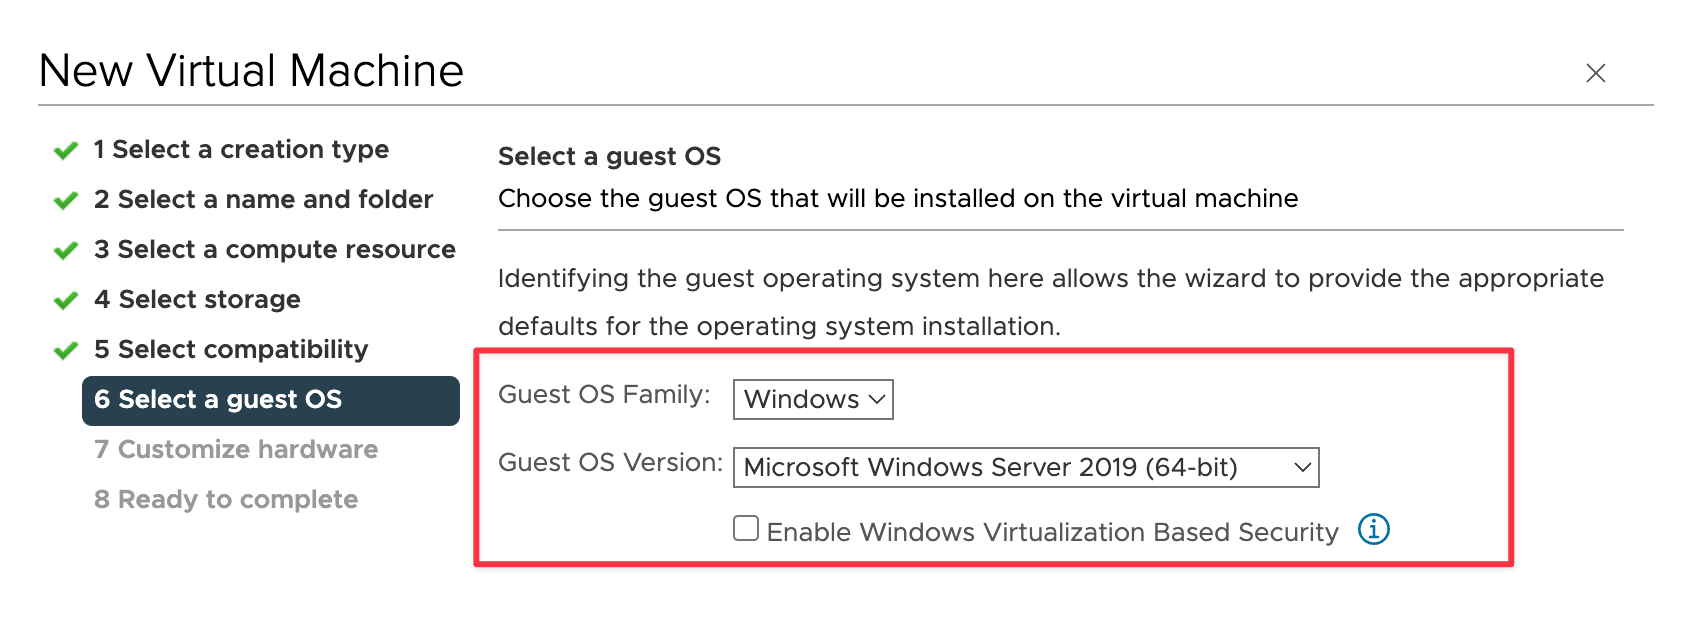Go back to step 2 Select a name and folder
Viewport: 1698px width, 642px height.
coord(263,199)
